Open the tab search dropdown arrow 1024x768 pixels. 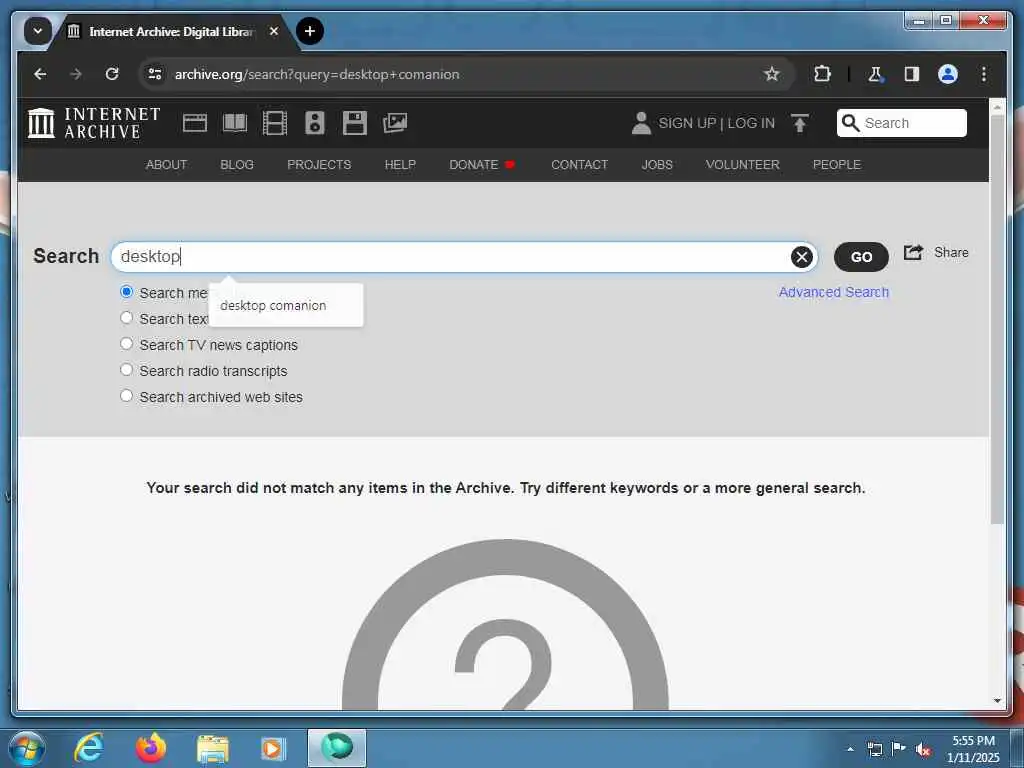click(38, 31)
